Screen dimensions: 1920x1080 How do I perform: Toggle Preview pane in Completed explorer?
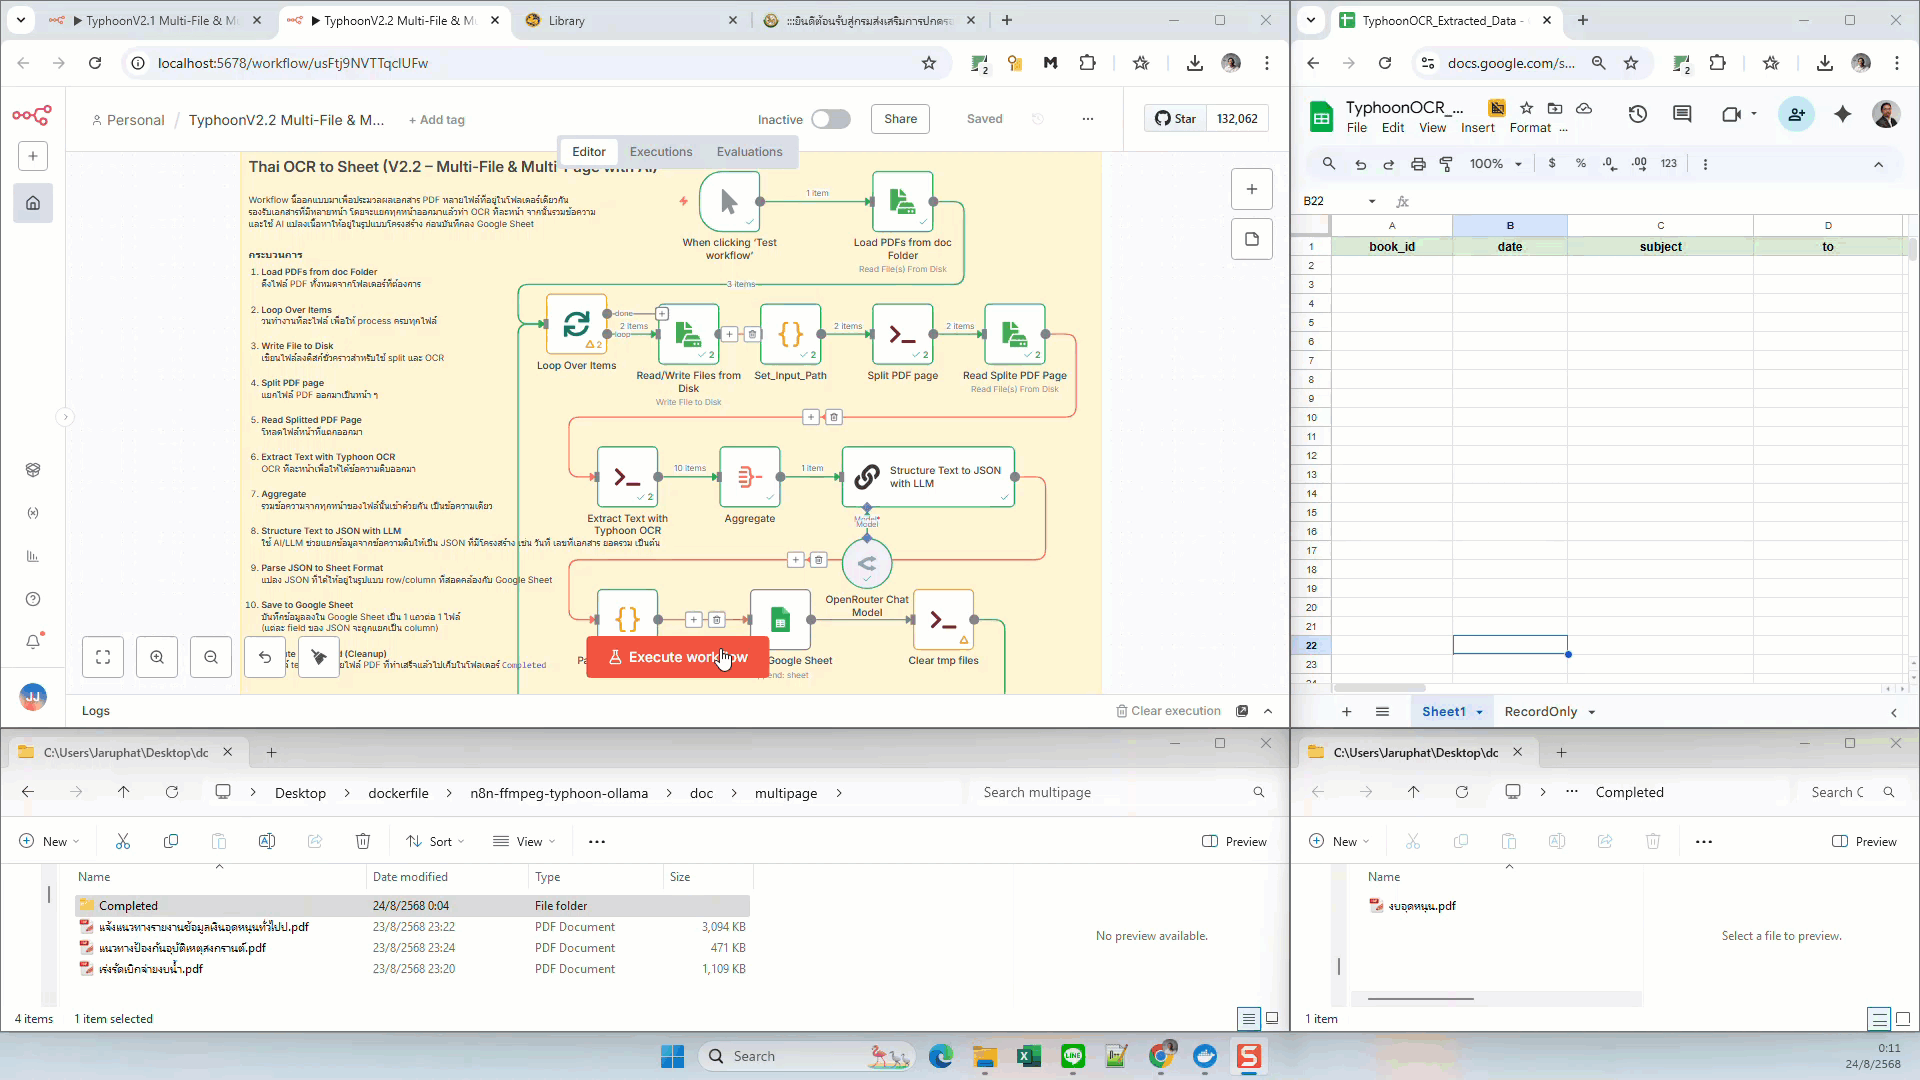click(x=1864, y=841)
